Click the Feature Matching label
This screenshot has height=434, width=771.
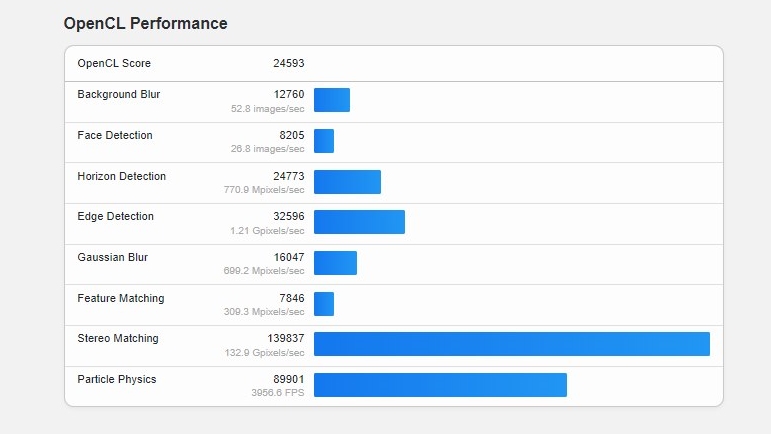pos(121,298)
